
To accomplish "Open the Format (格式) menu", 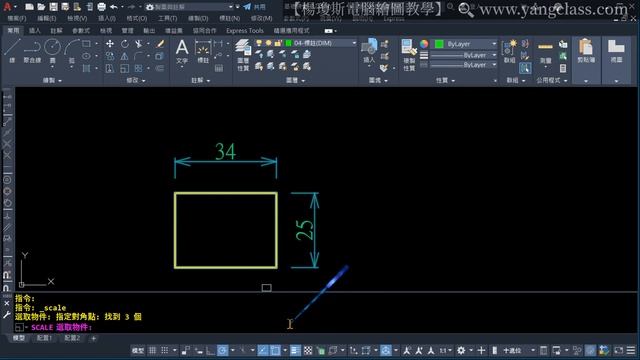I will coord(136,18).
